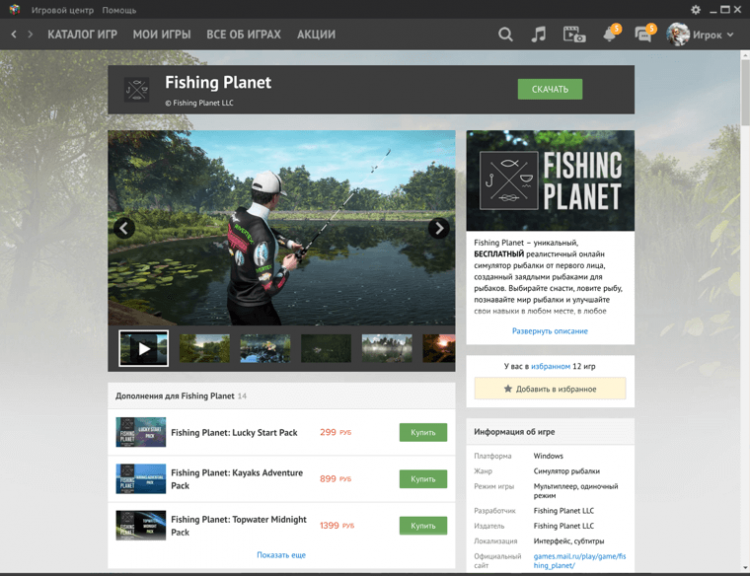
Task: Open the video recording icon
Action: pos(574,34)
